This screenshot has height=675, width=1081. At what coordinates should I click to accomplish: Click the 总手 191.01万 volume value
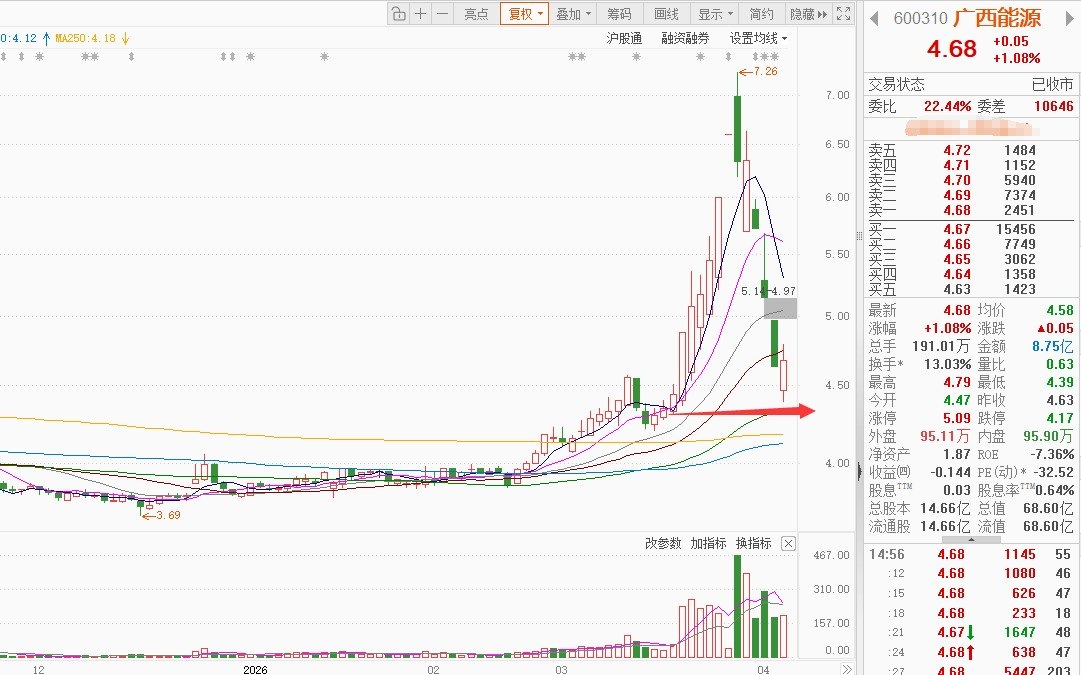coord(941,347)
